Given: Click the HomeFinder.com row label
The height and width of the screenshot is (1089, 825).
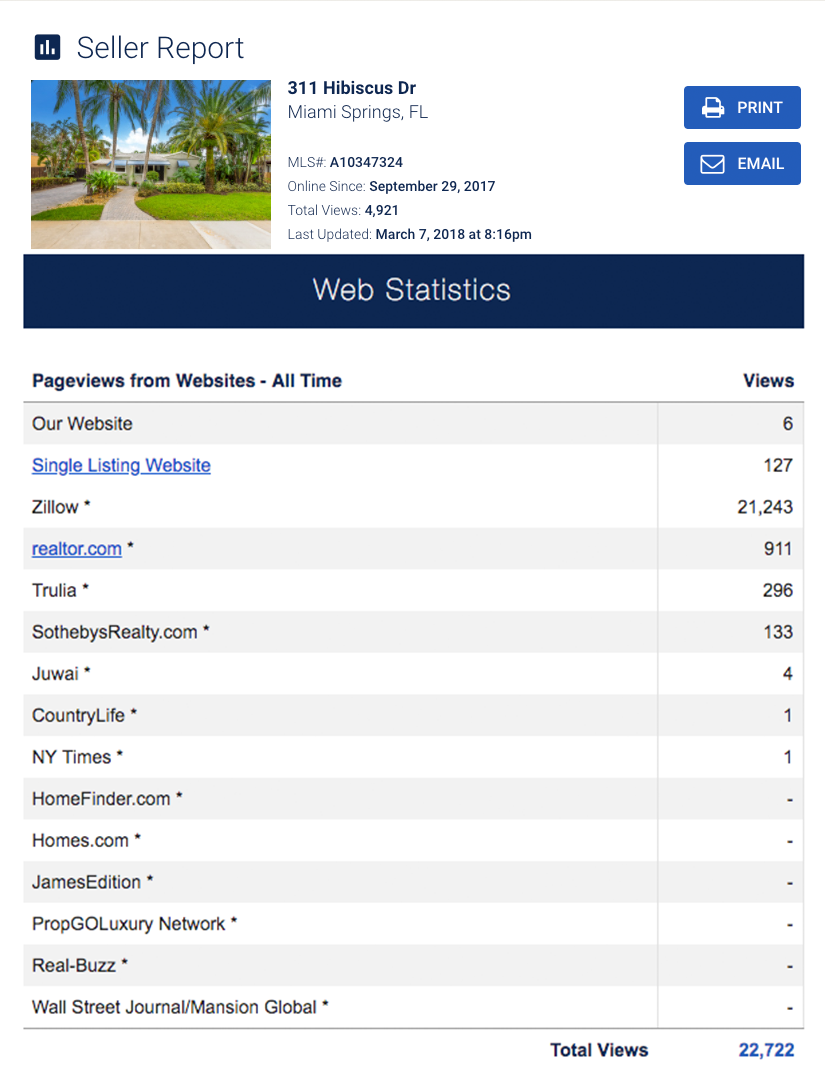Looking at the screenshot, I should [107, 799].
